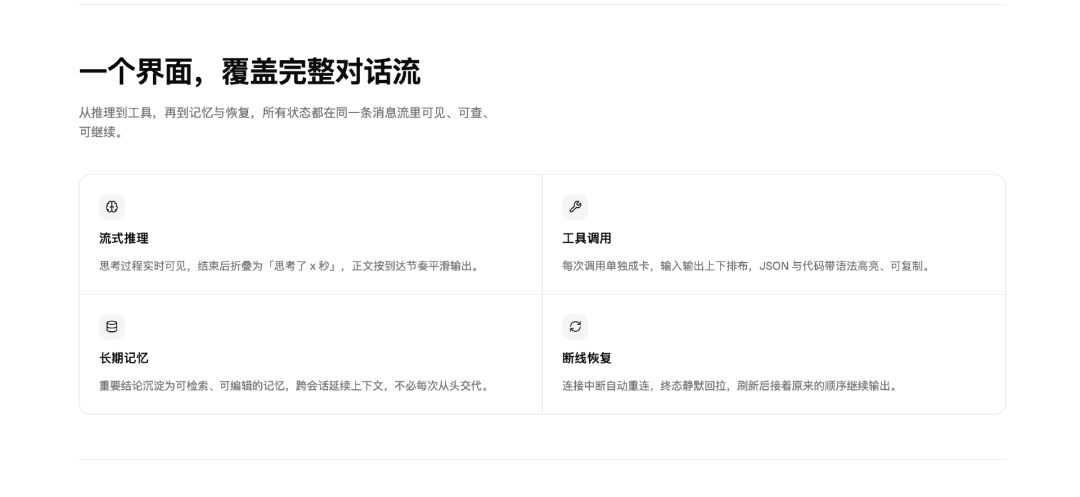This screenshot has height=497, width=1080.
Task: Click the description starting 重要结论沉淀为可检索
Action: 296,385
